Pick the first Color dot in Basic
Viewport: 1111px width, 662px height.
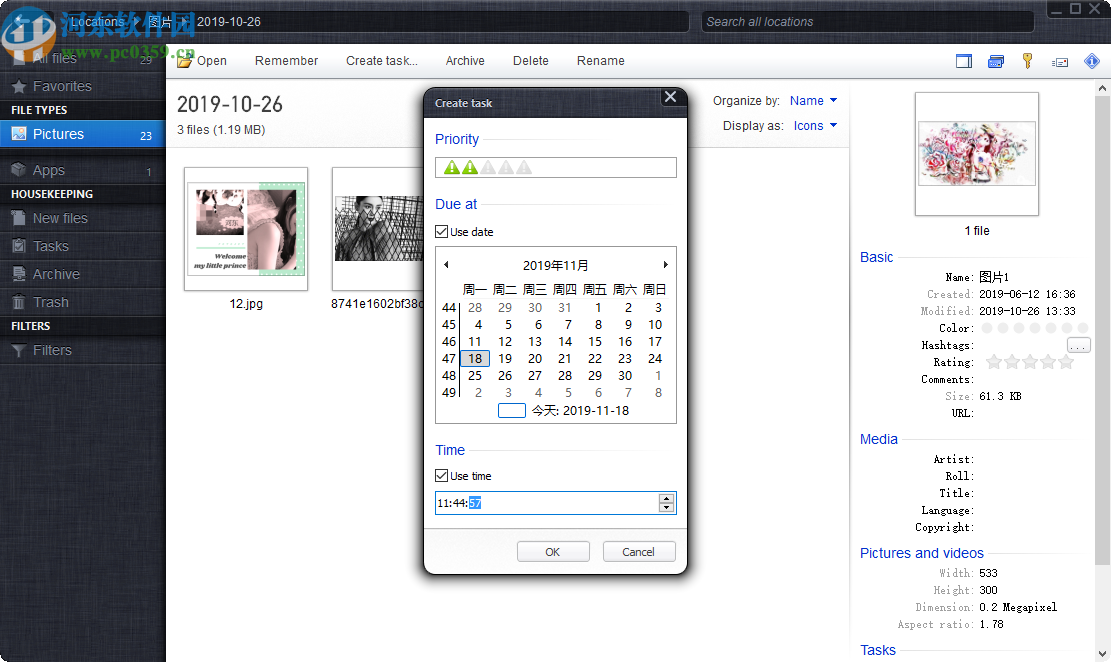click(x=987, y=328)
